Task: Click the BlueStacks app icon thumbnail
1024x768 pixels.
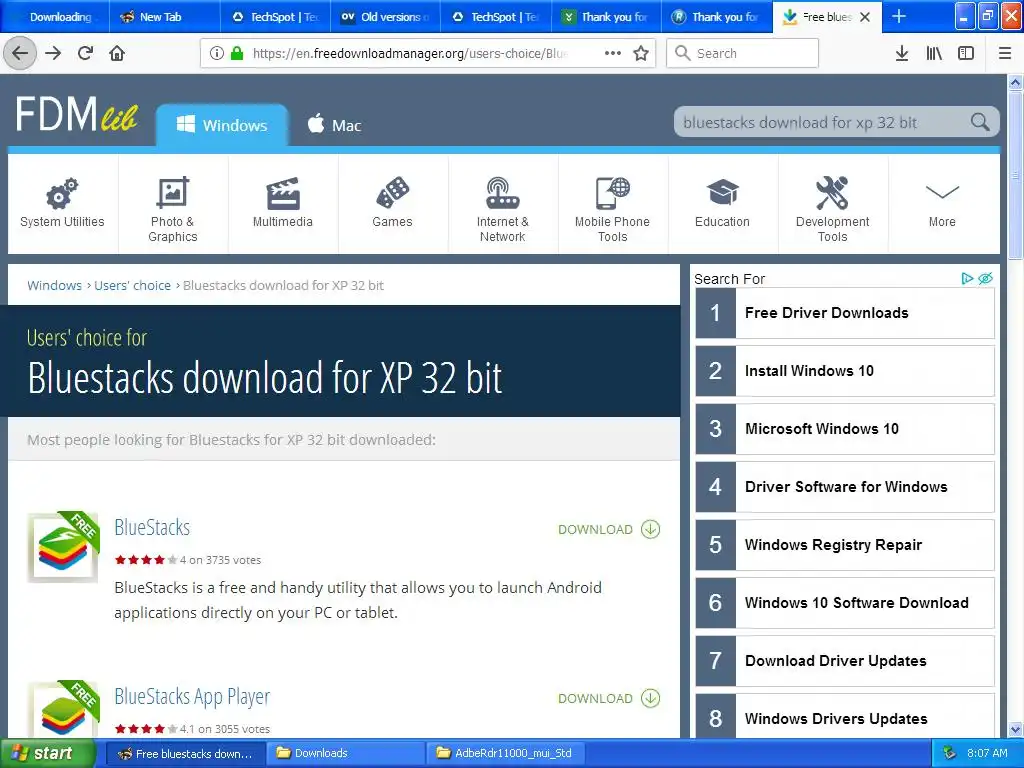Action: tap(63, 547)
